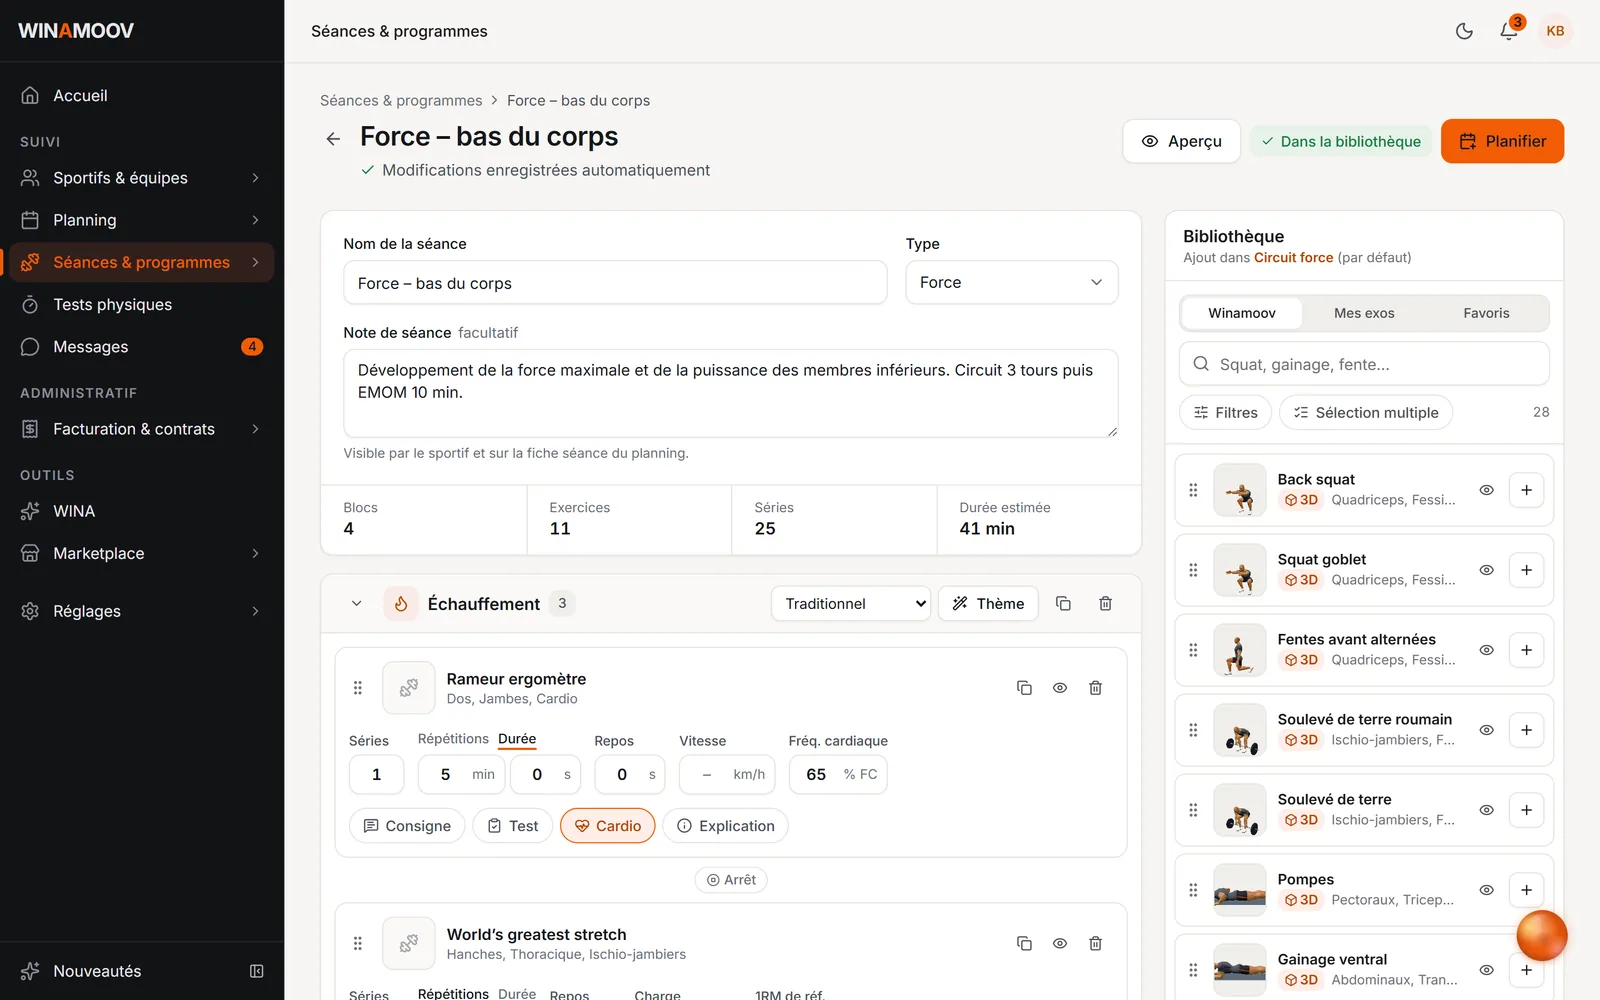
Task: Toggle the Cardio option chip
Action: (608, 826)
